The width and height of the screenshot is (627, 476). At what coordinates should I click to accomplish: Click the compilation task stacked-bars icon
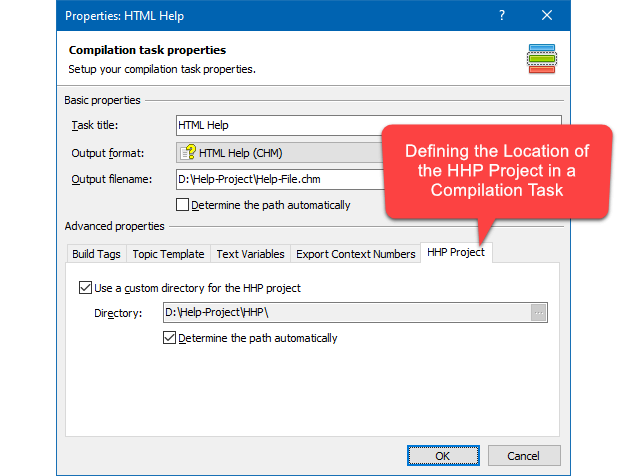[542, 59]
